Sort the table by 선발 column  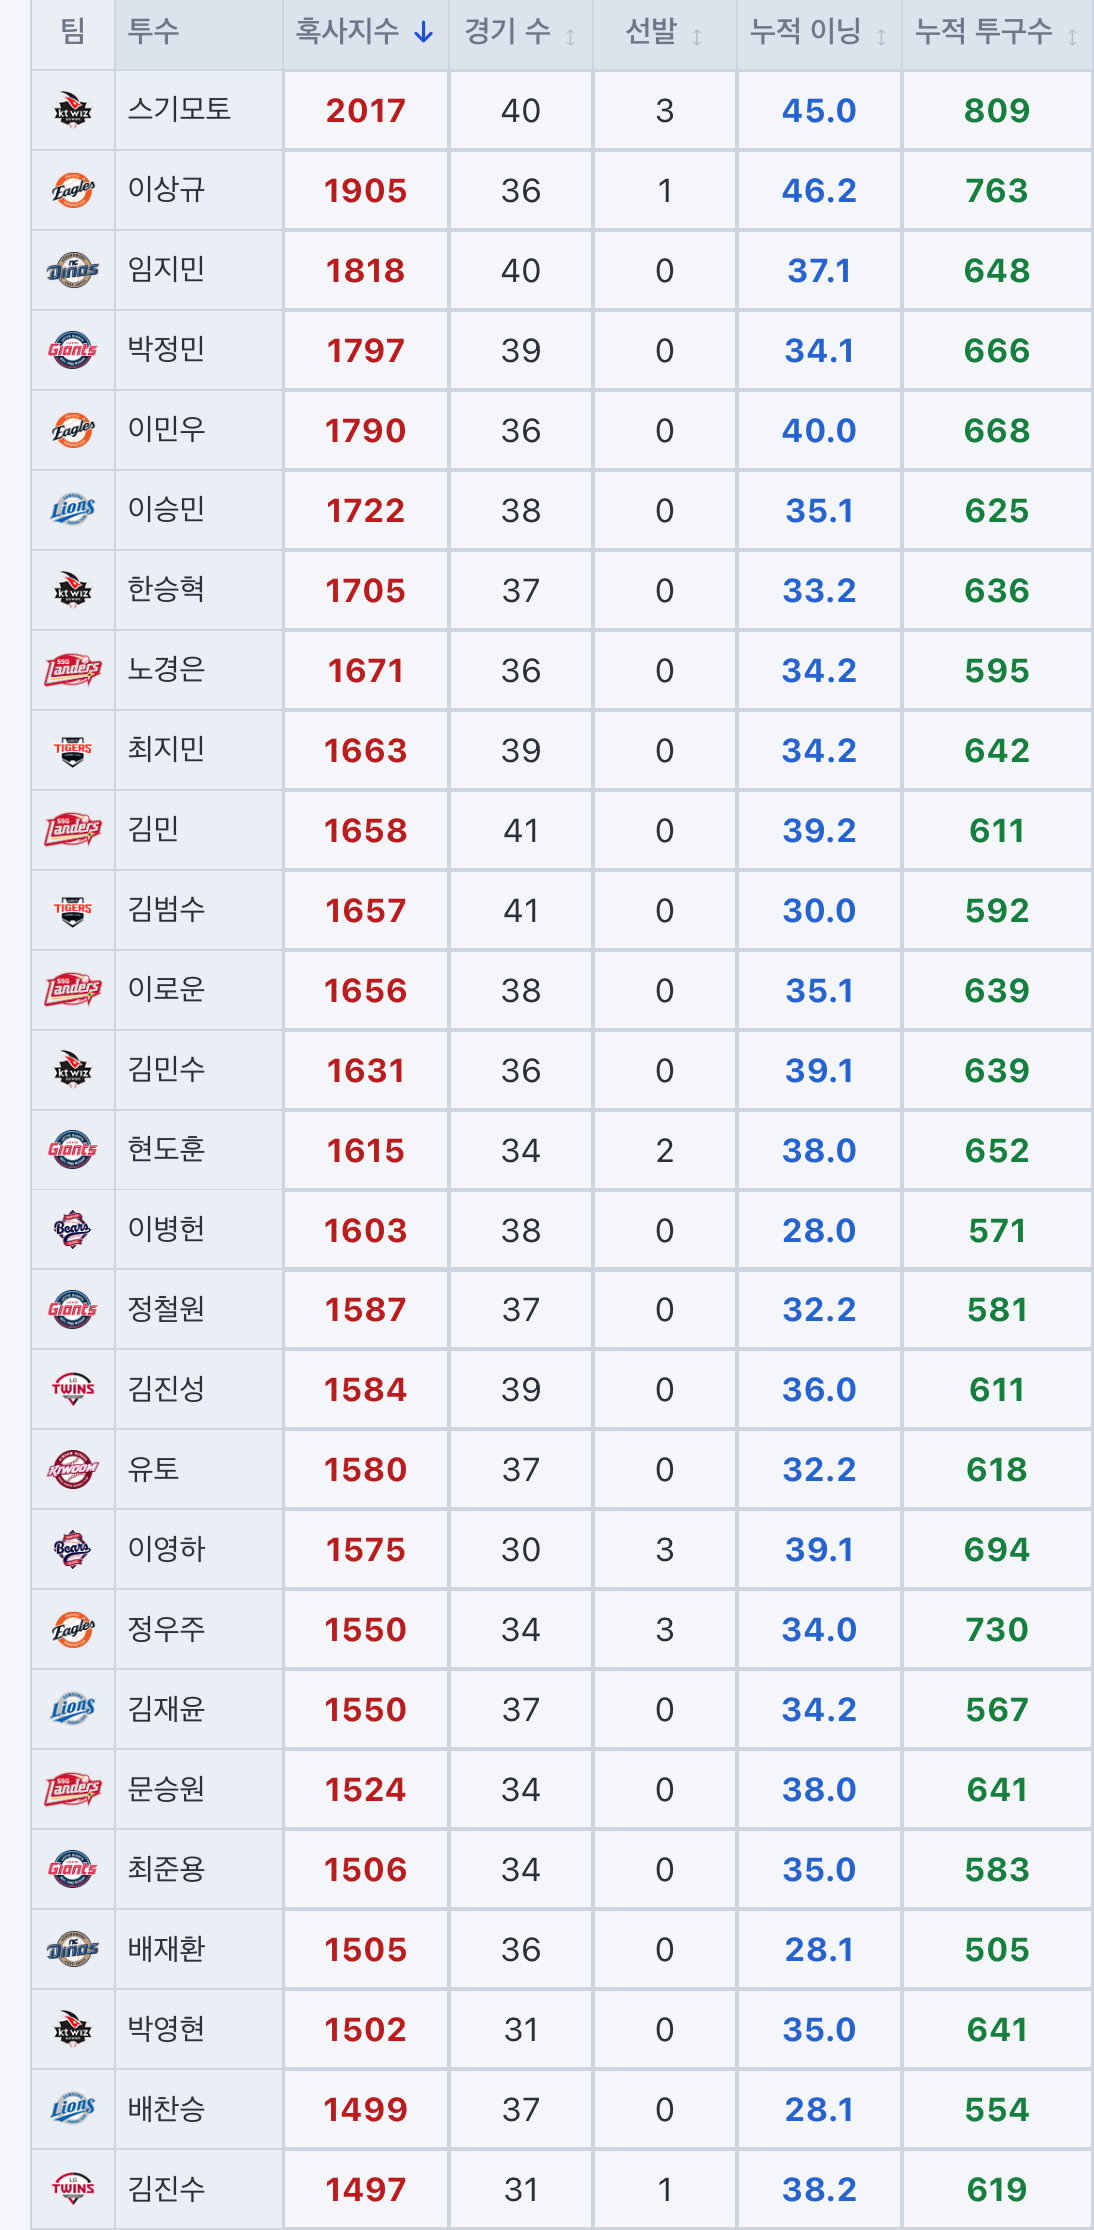(664, 32)
